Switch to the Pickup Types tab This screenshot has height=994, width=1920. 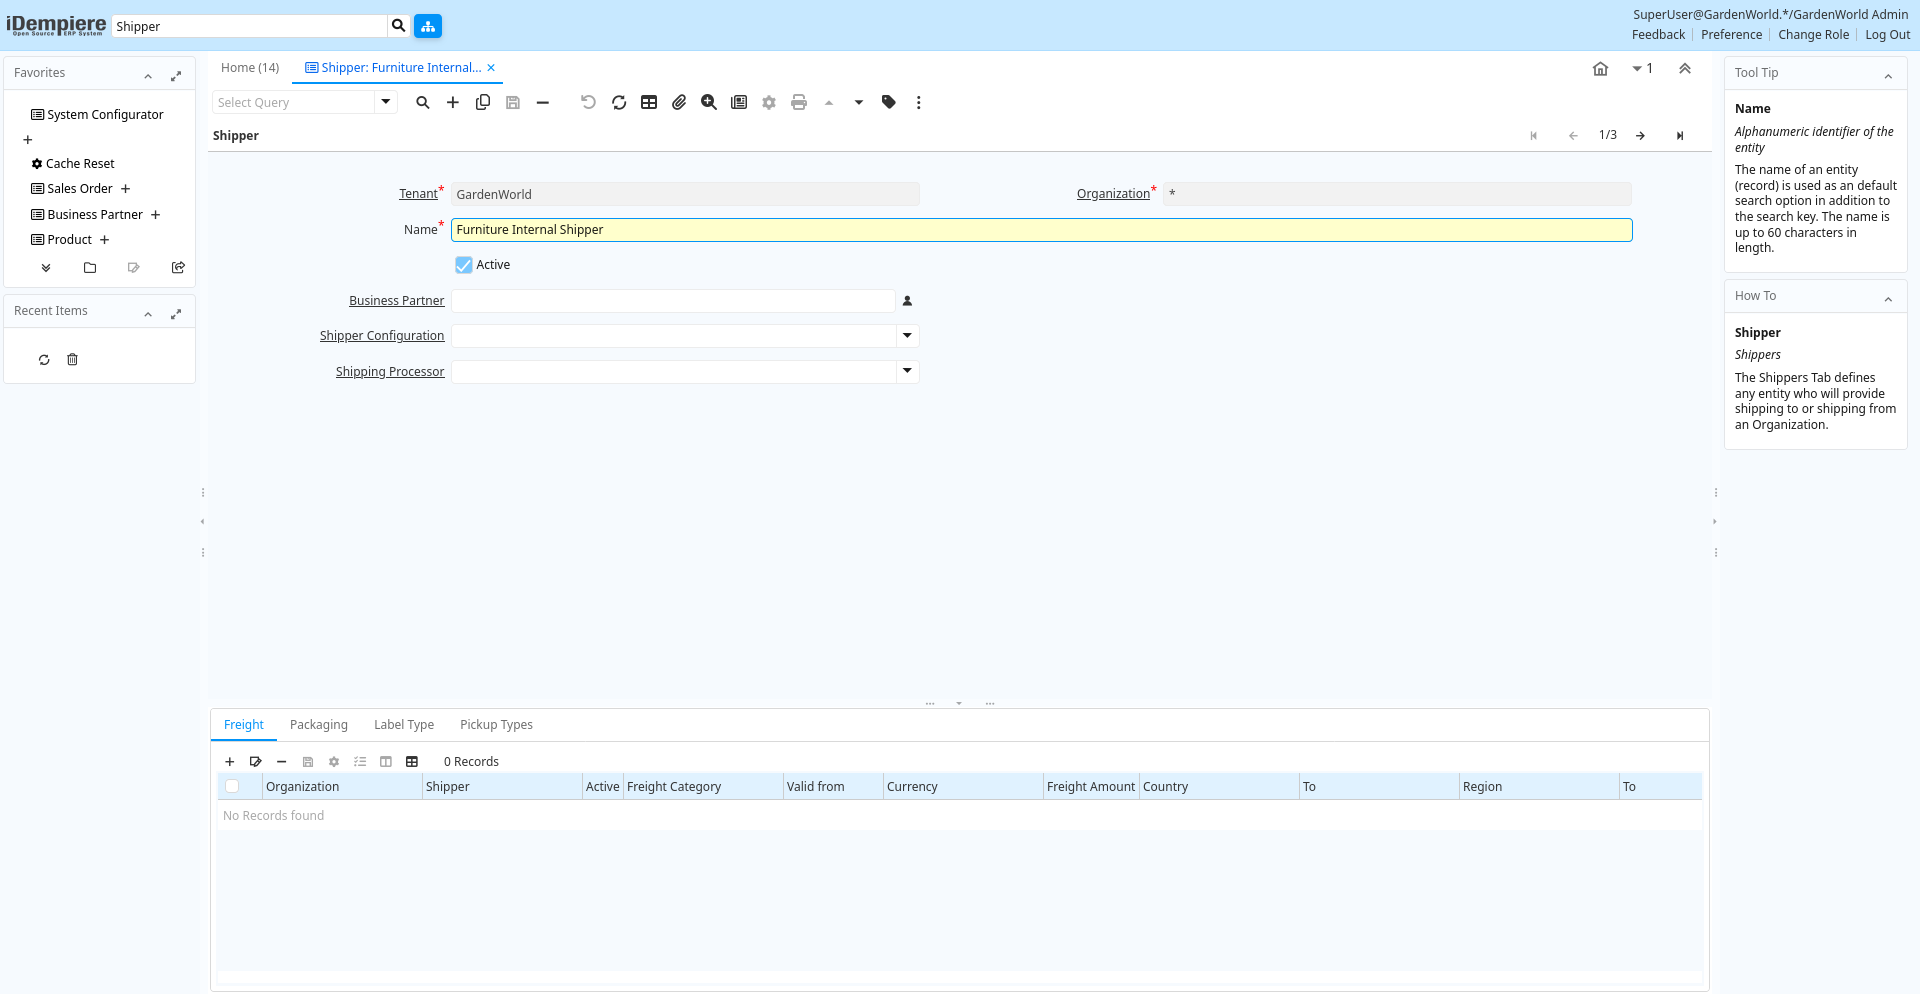(496, 725)
